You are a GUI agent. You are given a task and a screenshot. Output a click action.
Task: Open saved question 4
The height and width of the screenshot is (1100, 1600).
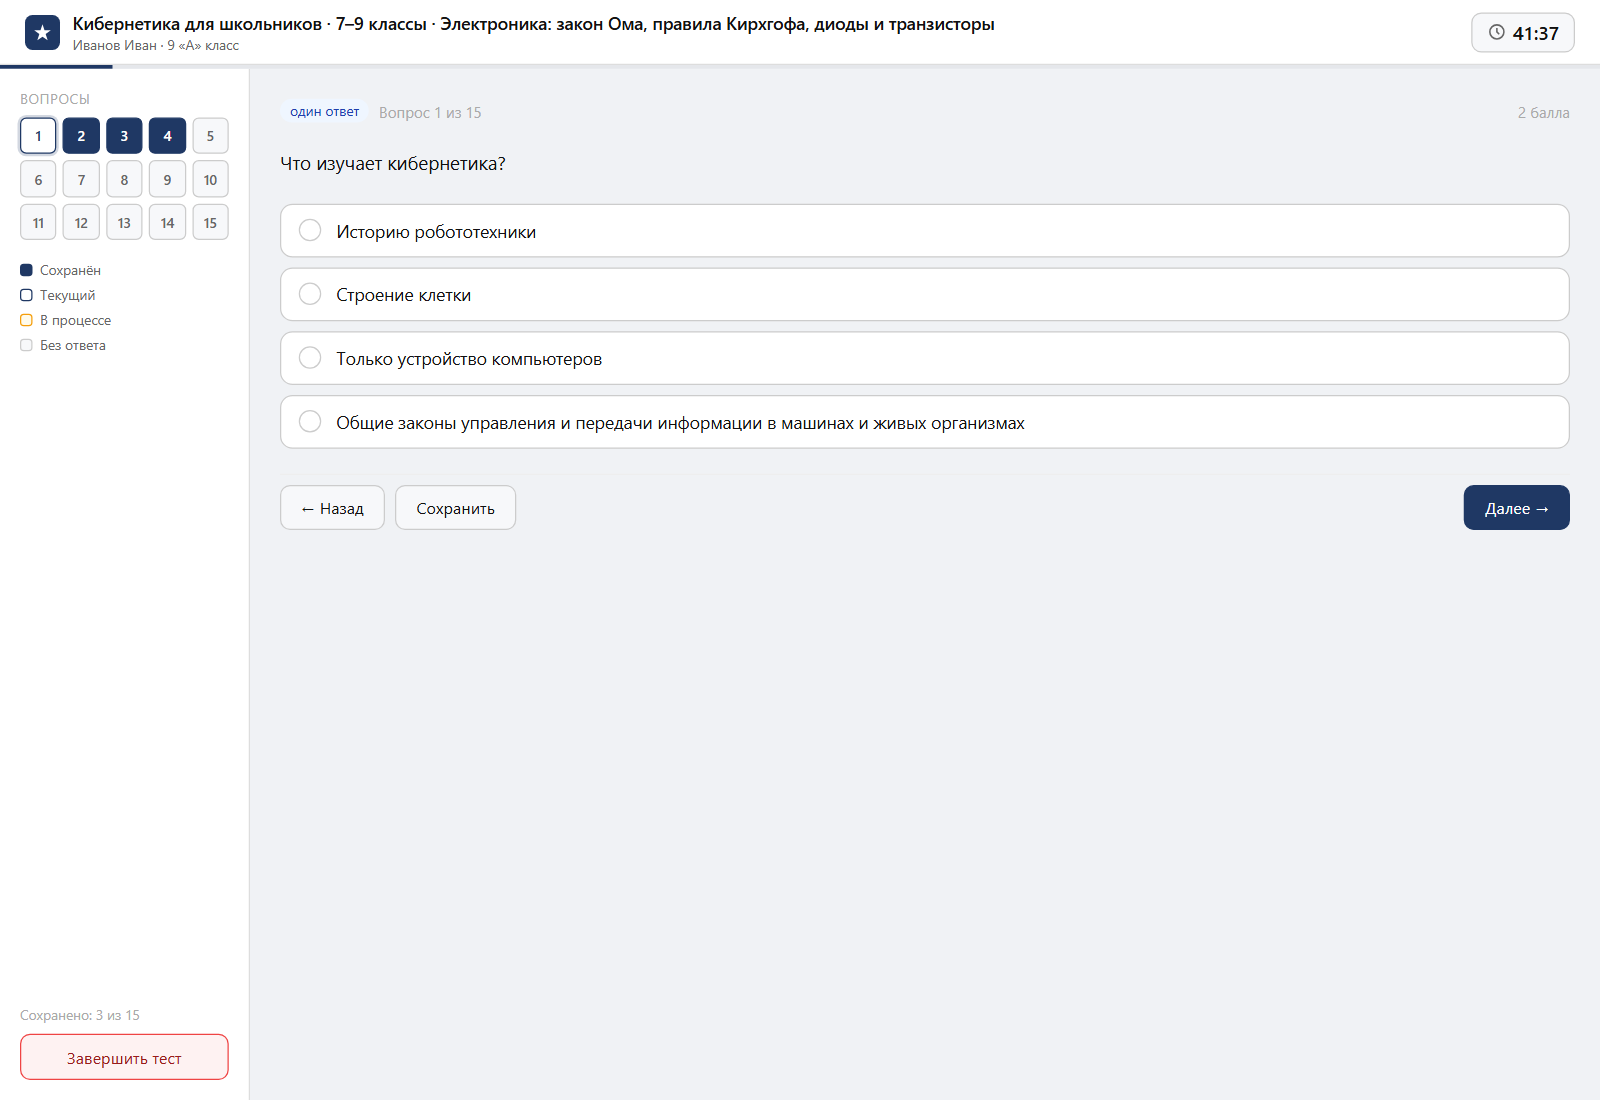coord(167,136)
